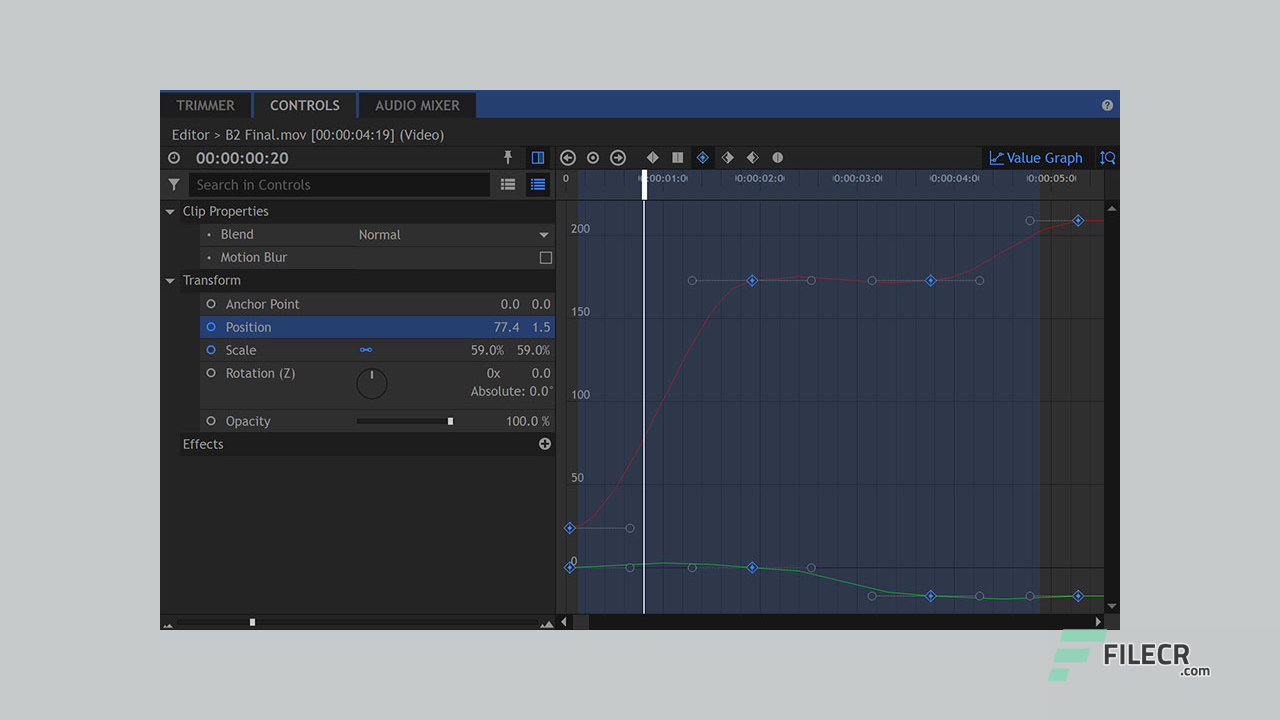Collapse the Clip Properties section
Viewport: 1280px width, 720px height.
pos(170,212)
